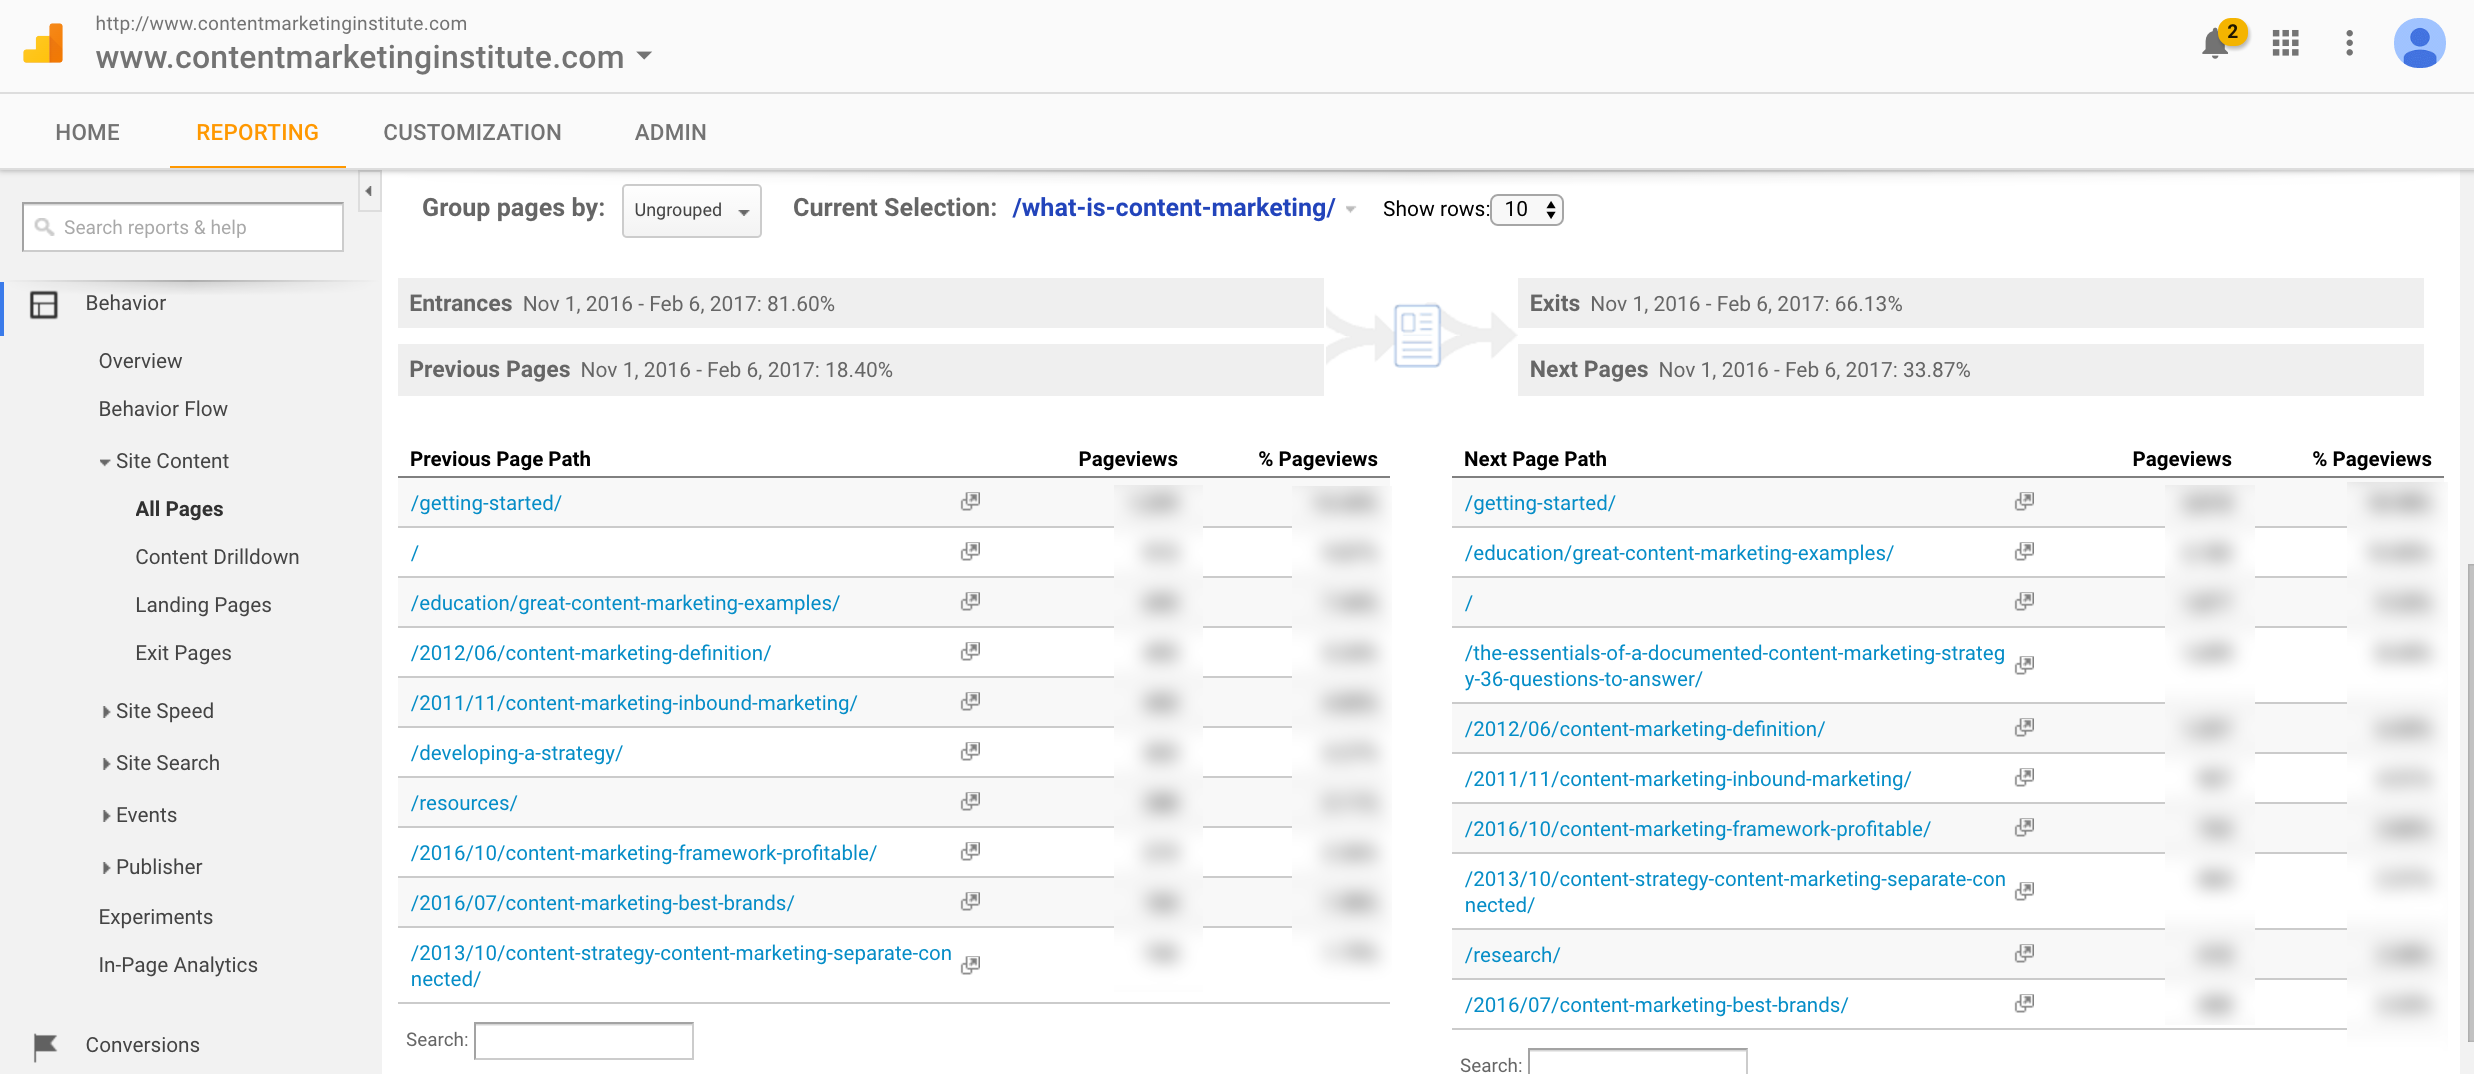The width and height of the screenshot is (2474, 1074).
Task: Open /research/ external link icon
Action: [x=2024, y=954]
